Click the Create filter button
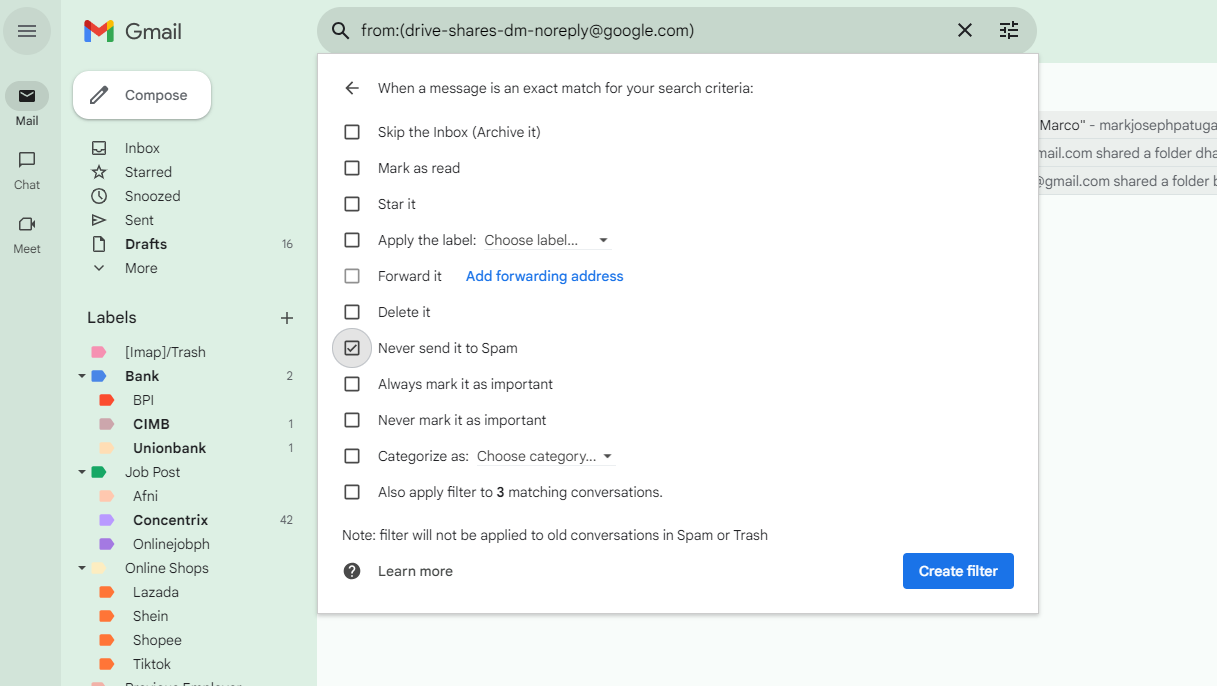The width and height of the screenshot is (1217, 686). click(958, 571)
